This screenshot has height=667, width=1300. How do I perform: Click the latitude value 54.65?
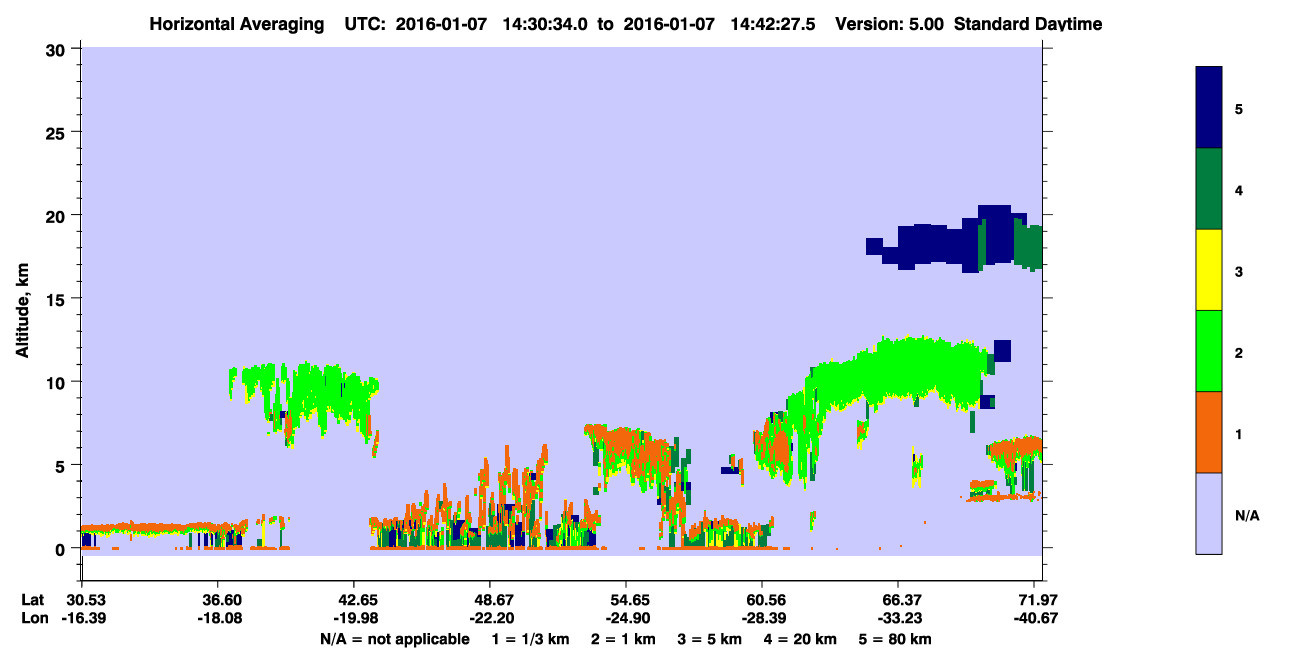(626, 599)
